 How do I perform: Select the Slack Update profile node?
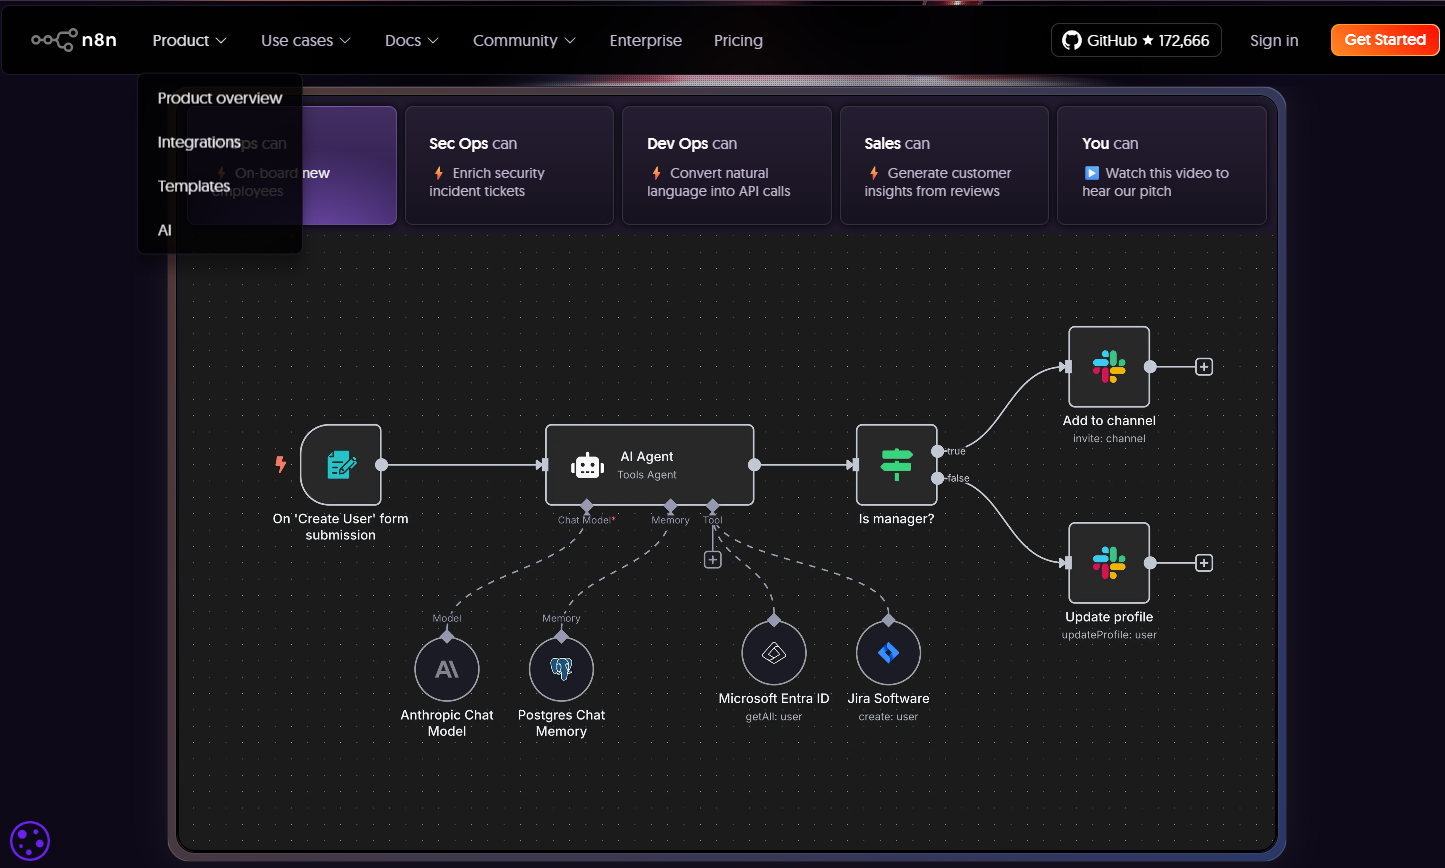point(1109,563)
